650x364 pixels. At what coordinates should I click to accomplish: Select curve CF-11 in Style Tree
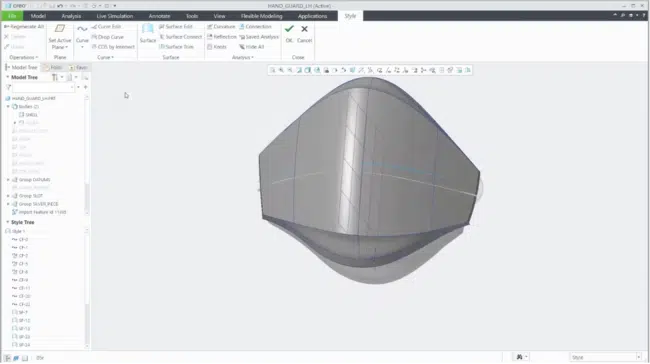[x=21, y=288]
